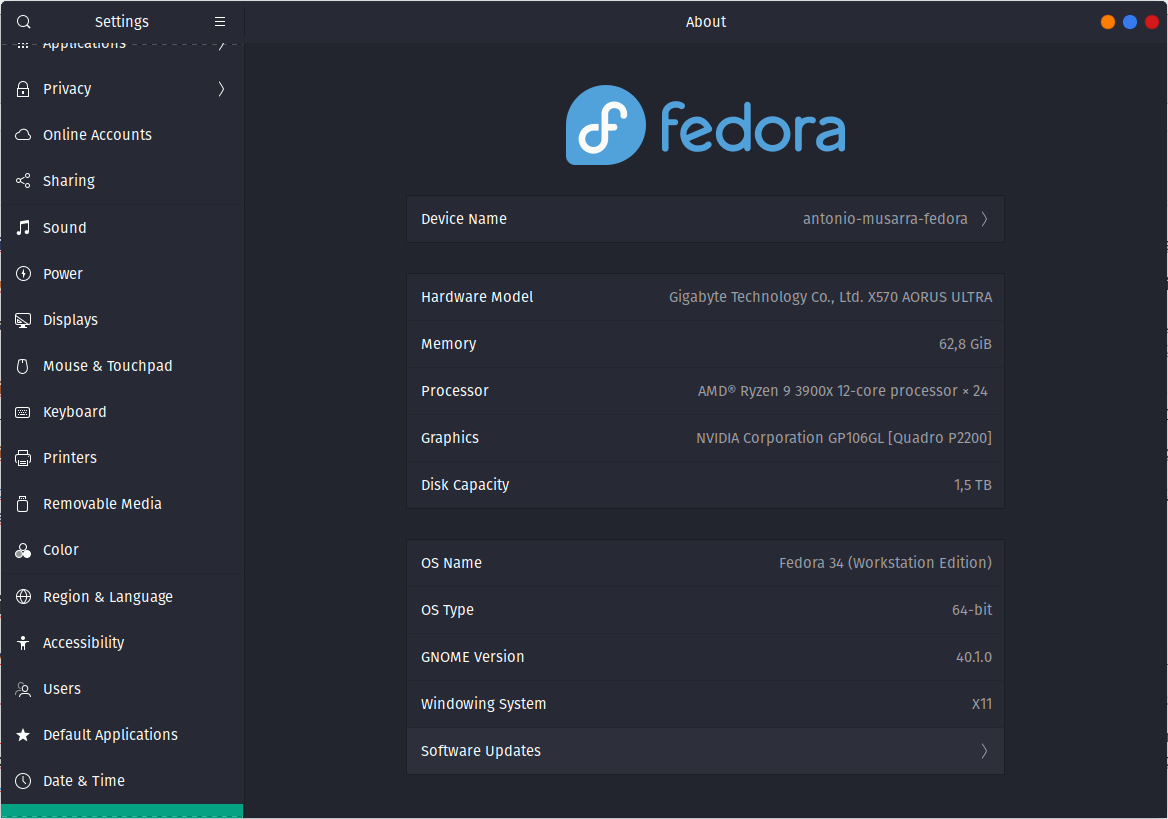Click the Memory value 62,8 GiB
Image resolution: width=1168 pixels, height=819 pixels.
[965, 344]
